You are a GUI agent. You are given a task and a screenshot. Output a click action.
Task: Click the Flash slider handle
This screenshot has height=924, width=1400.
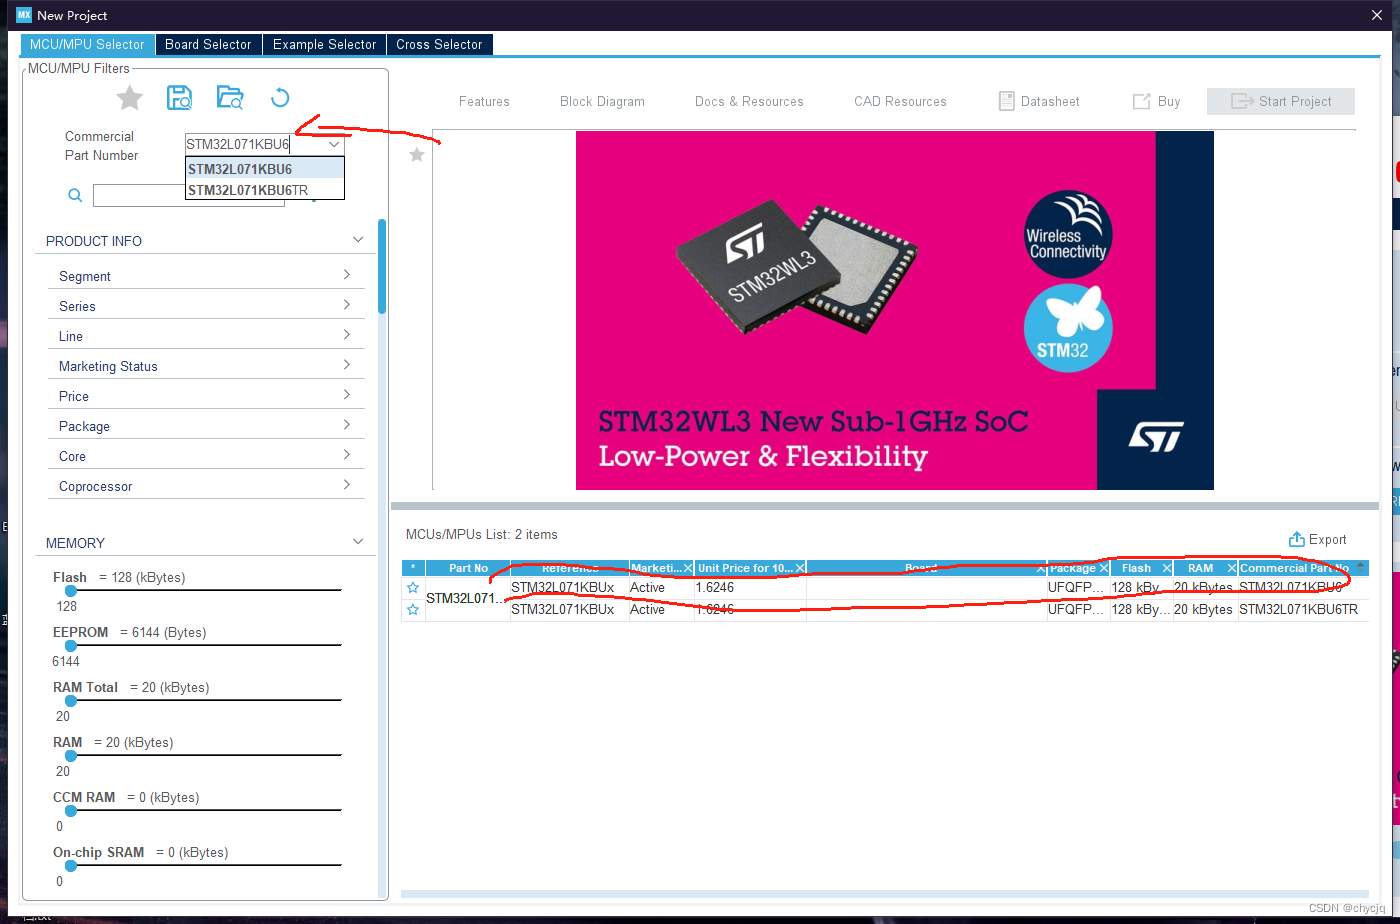[71, 591]
